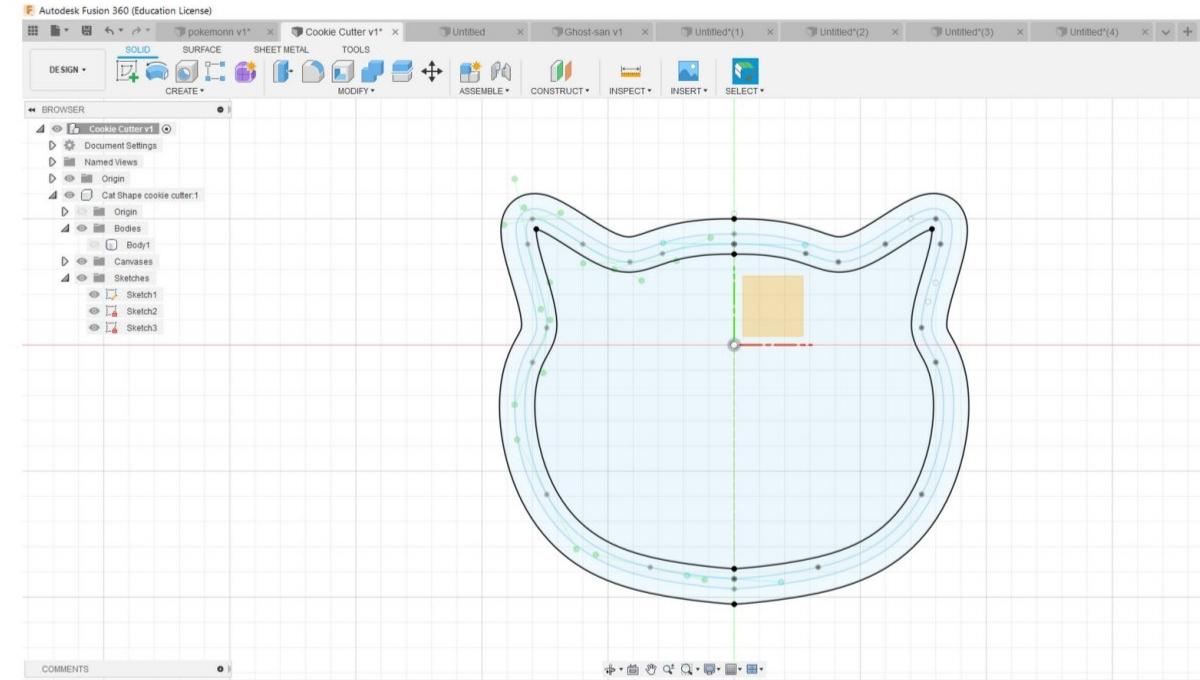The height and width of the screenshot is (680, 1200).
Task: Toggle visibility of Canvases folder
Action: 82,261
